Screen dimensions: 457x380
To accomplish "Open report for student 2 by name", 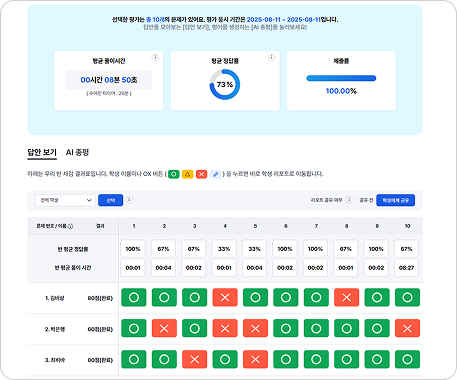I will 55,329.
